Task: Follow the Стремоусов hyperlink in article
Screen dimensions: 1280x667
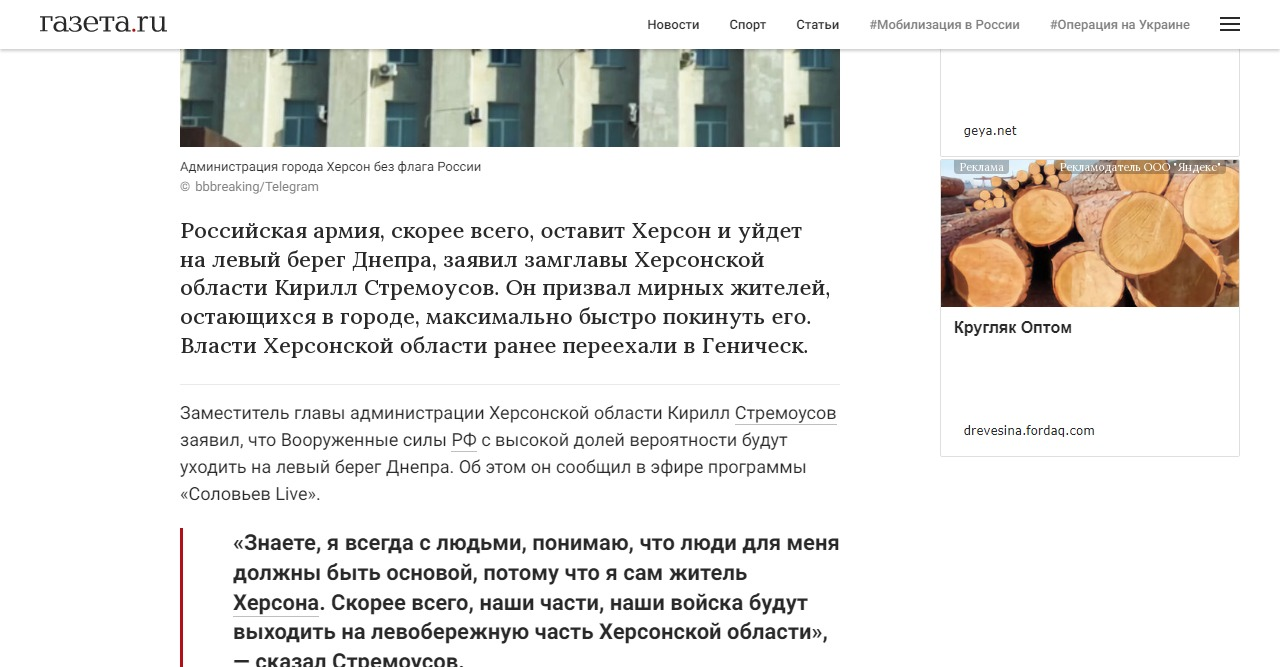Action: click(785, 413)
